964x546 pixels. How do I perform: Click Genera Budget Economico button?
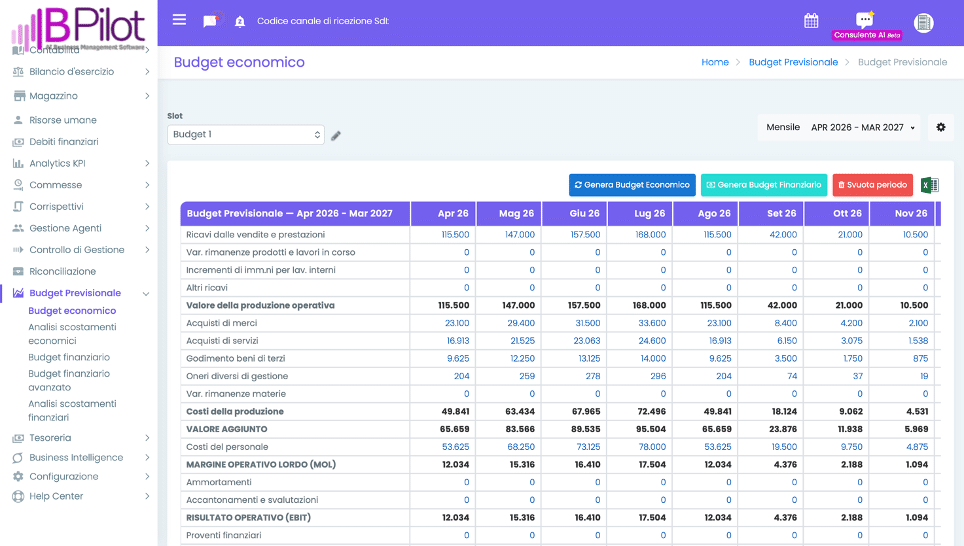632,185
